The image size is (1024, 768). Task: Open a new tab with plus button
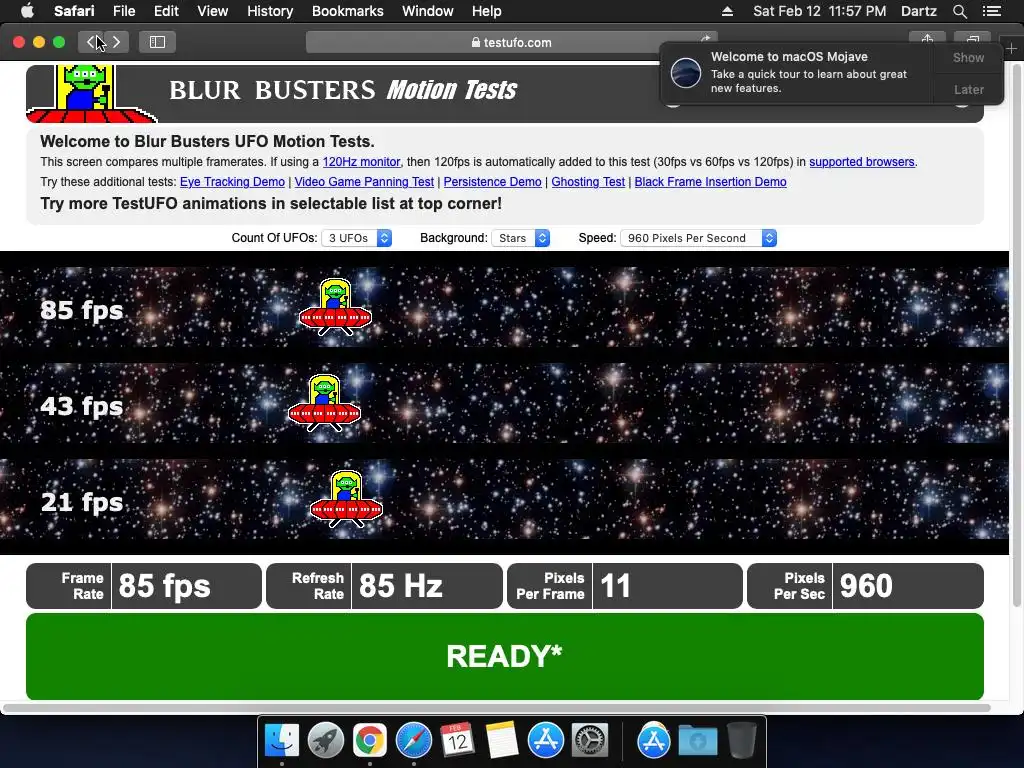tap(1011, 48)
